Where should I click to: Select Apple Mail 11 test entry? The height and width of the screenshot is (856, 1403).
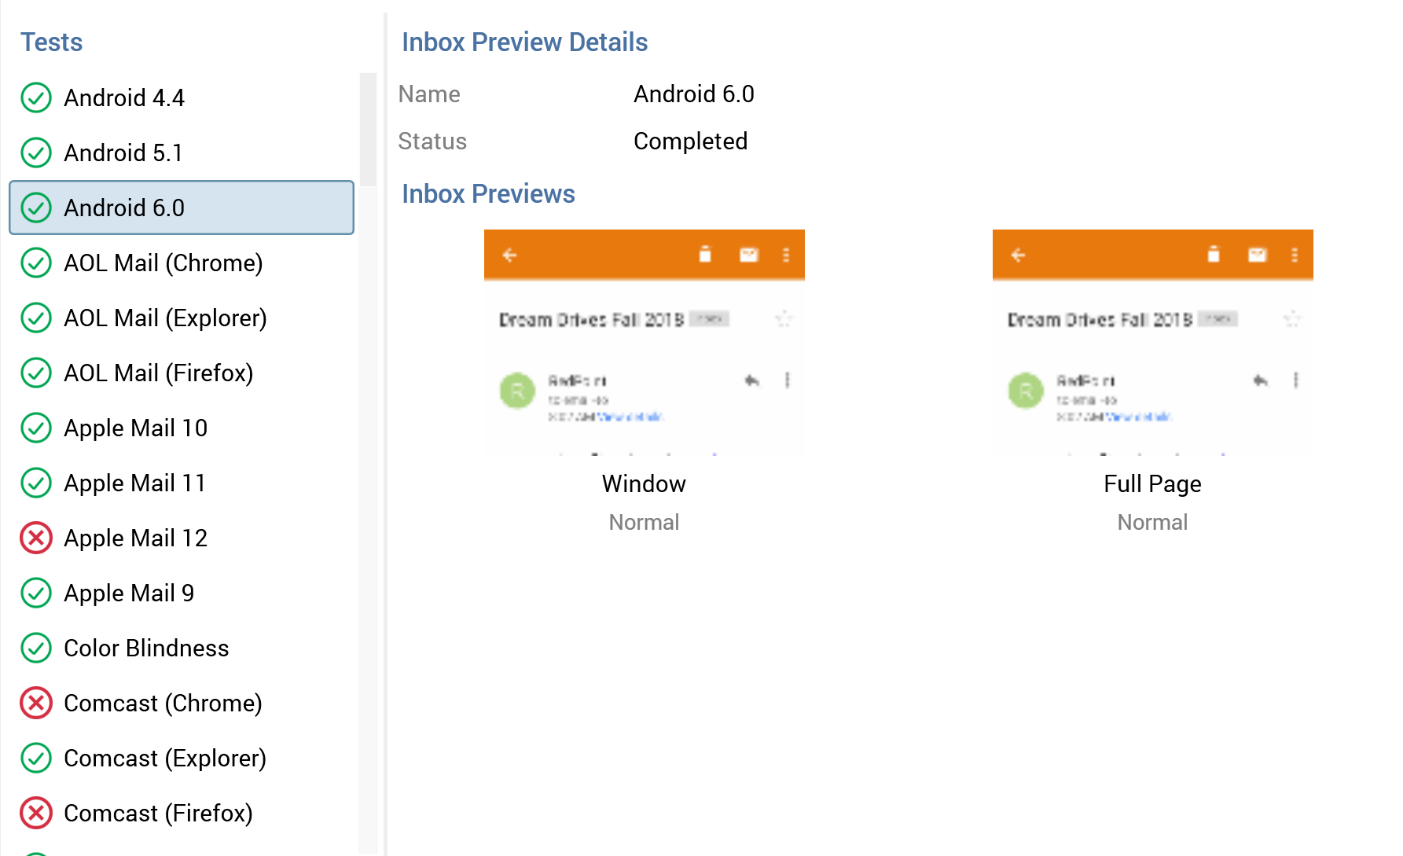click(x=134, y=483)
